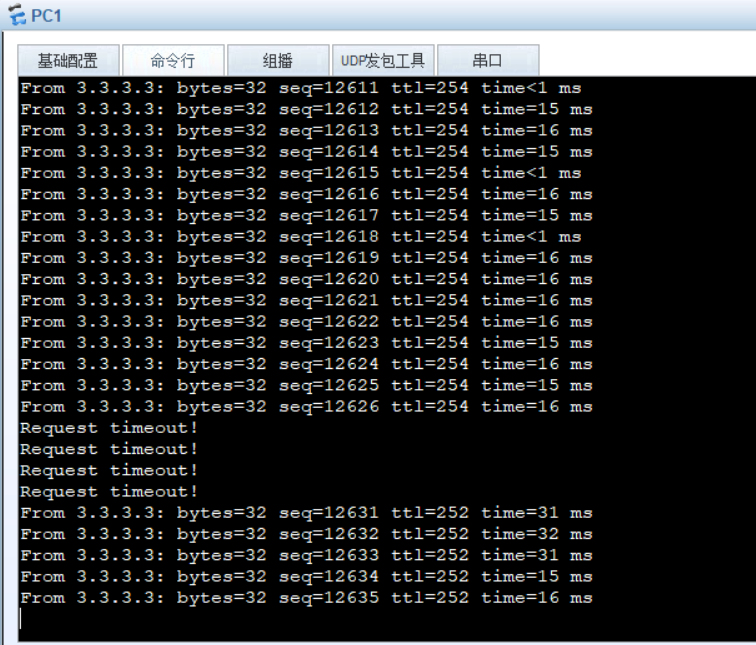Switch to the 命令行 tab
Viewport: 756px width, 645px height.
173,61
